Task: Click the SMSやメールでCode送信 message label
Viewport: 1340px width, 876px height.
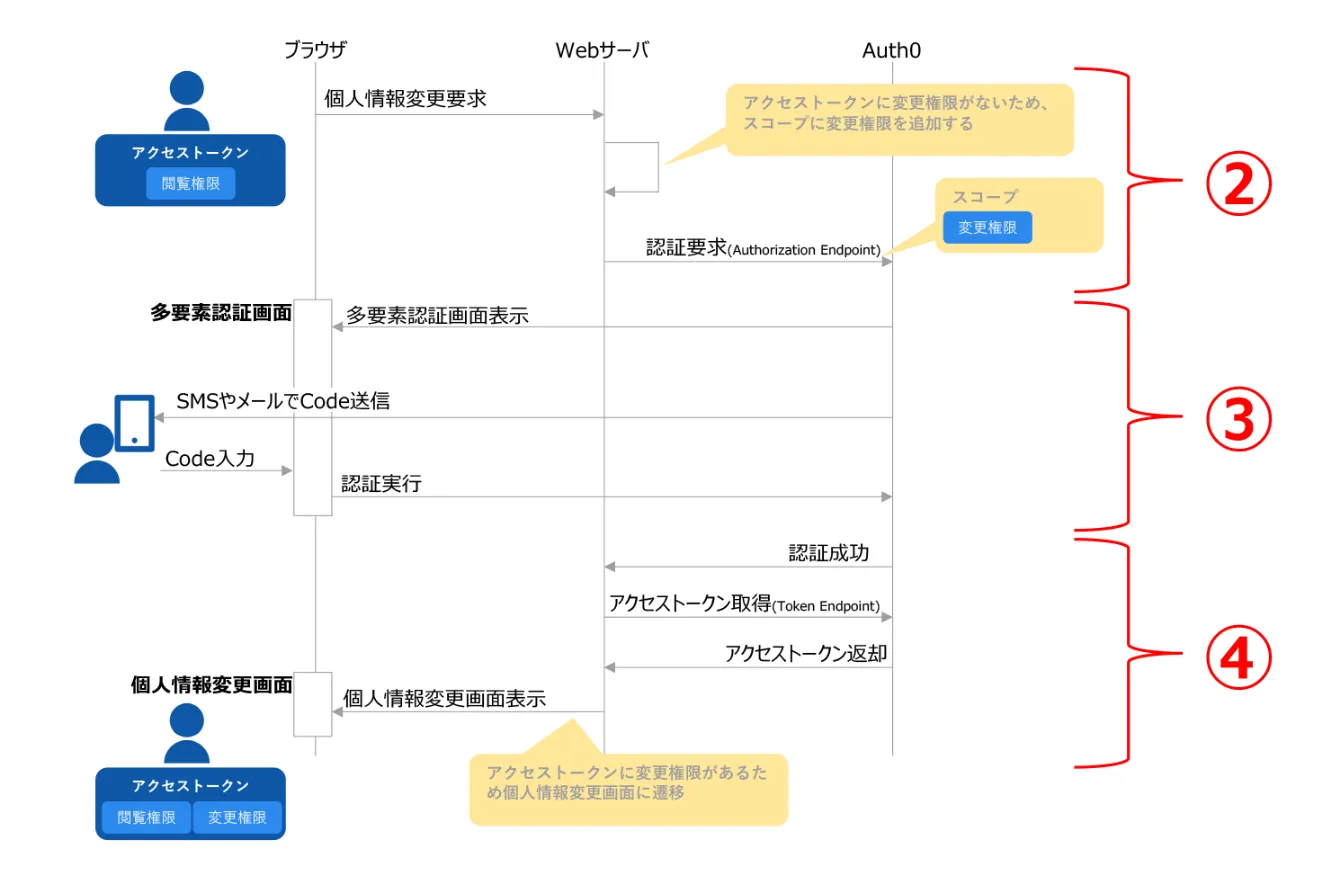Action: click(283, 402)
